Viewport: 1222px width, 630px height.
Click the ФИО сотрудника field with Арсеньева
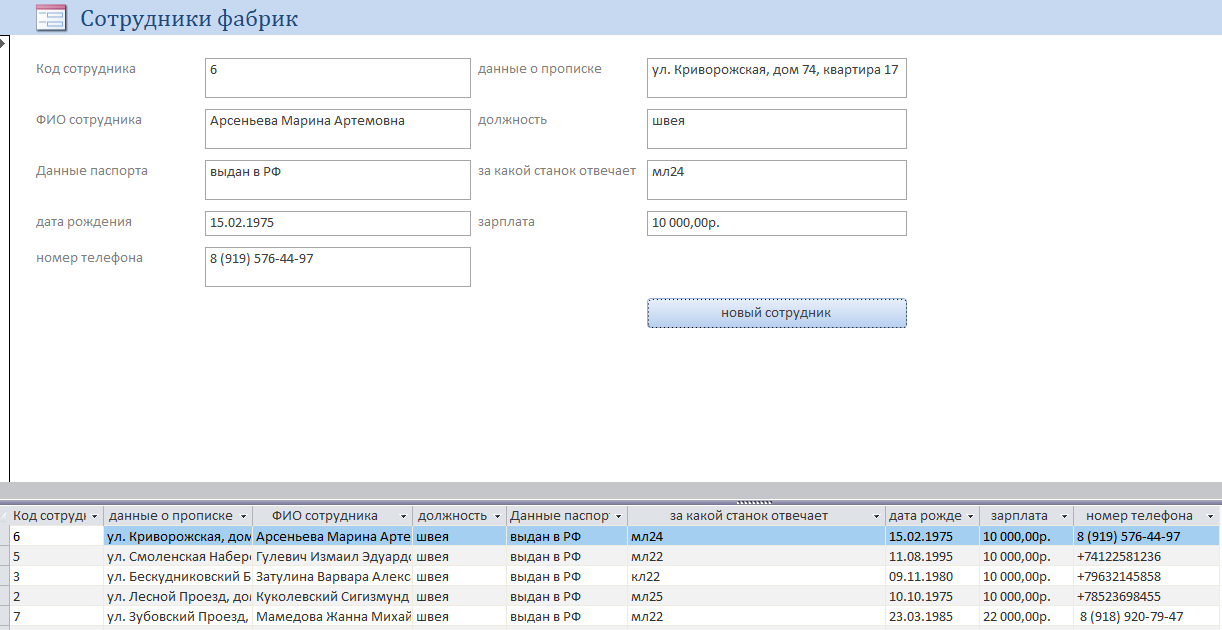tap(337, 129)
